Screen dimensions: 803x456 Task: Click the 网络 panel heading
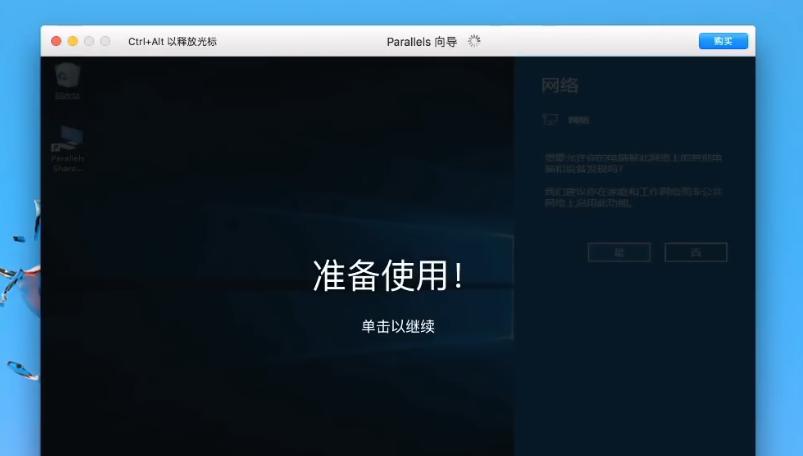coord(560,85)
